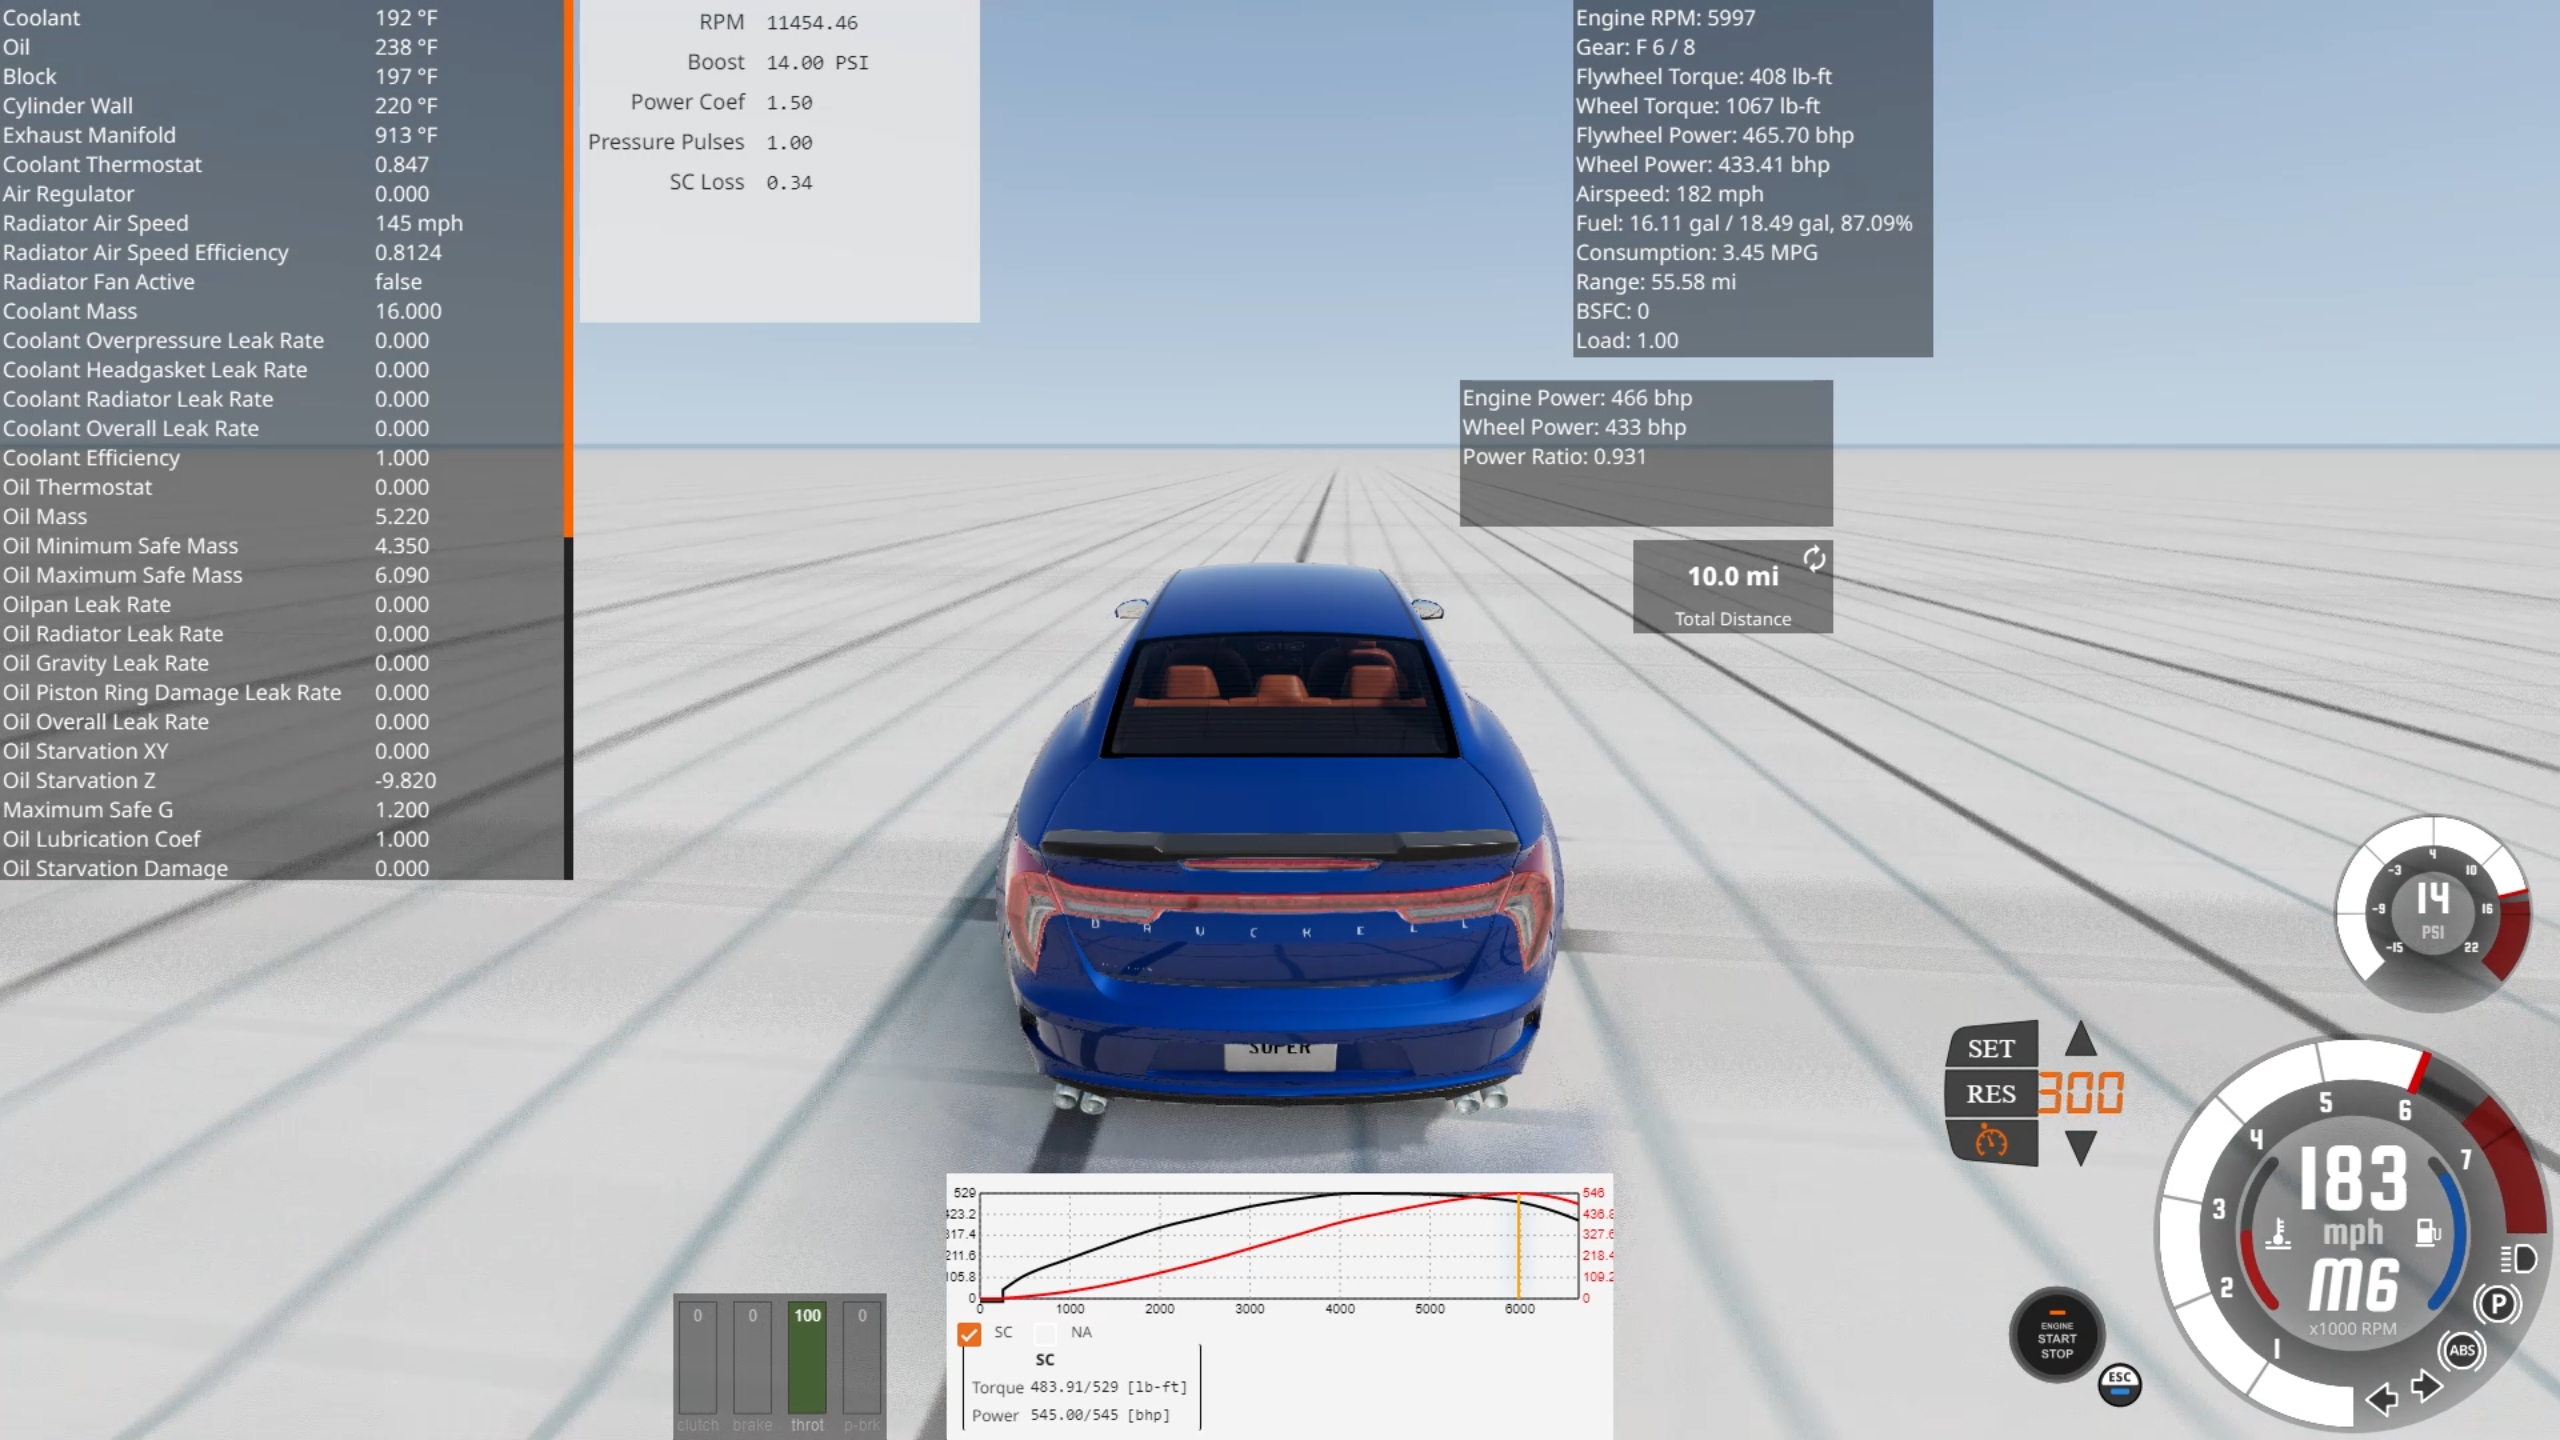The height and width of the screenshot is (1440, 2560).
Task: Uncheck the SC torque curve checkbox
Action: (968, 1334)
